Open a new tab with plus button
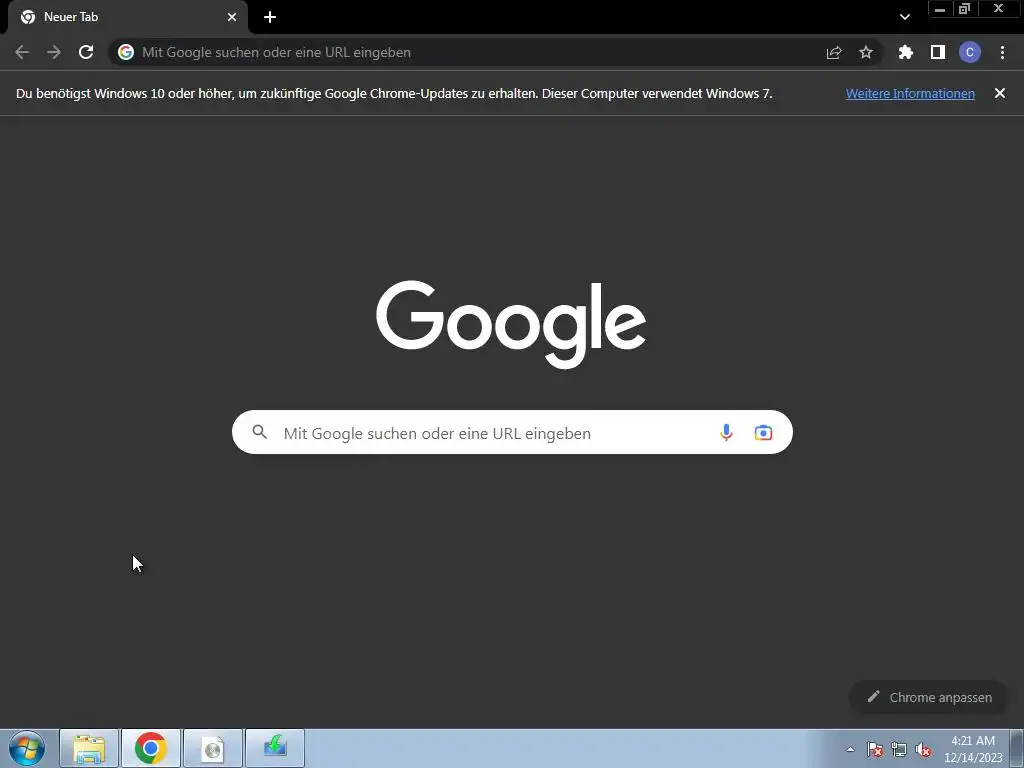Viewport: 1024px width, 768px height. 270,17
